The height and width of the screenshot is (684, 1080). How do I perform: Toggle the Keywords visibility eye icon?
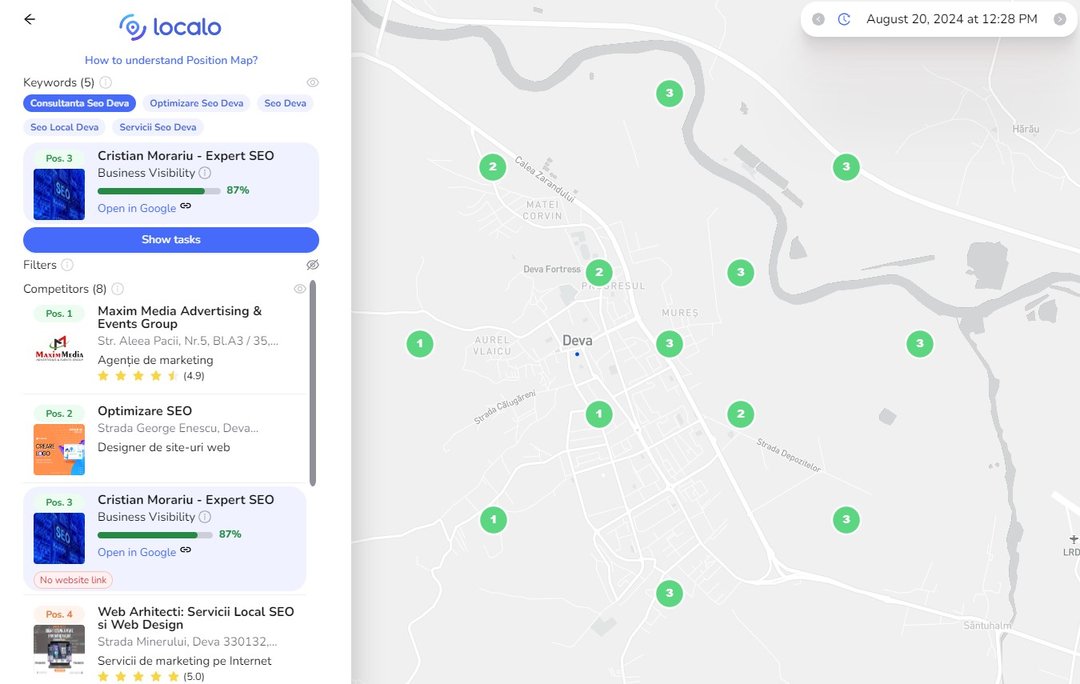312,83
